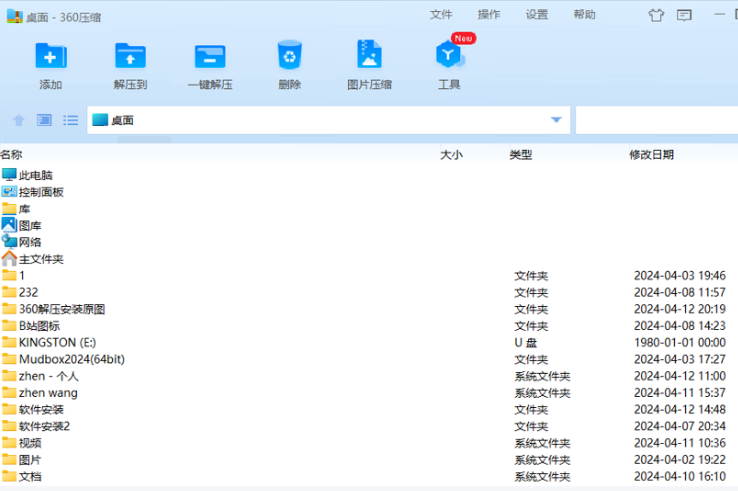Viewport: 738px width, 491px height.
Task: Go up one directory level arrow
Action: coord(18,120)
